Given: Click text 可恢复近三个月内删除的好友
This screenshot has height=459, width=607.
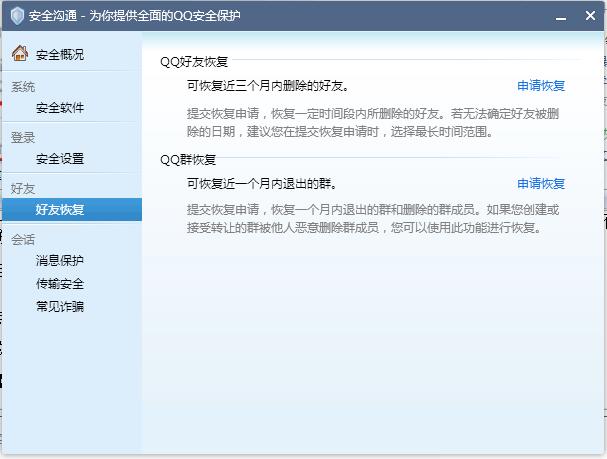Looking at the screenshot, I should pyautogui.click(x=267, y=86).
